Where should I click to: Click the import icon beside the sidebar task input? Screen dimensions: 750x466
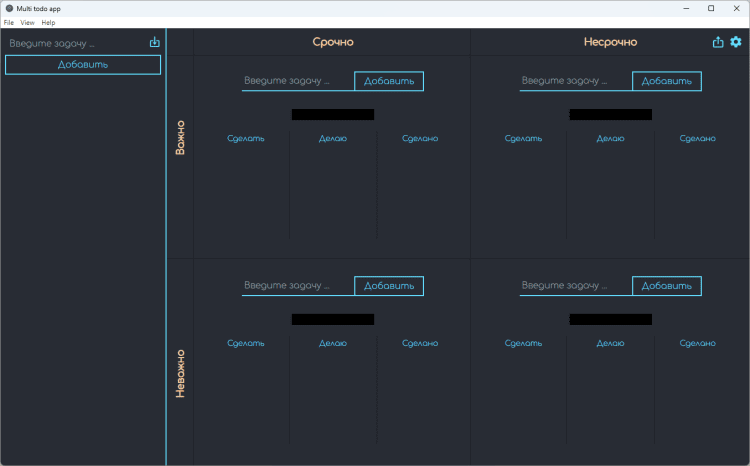click(x=154, y=43)
